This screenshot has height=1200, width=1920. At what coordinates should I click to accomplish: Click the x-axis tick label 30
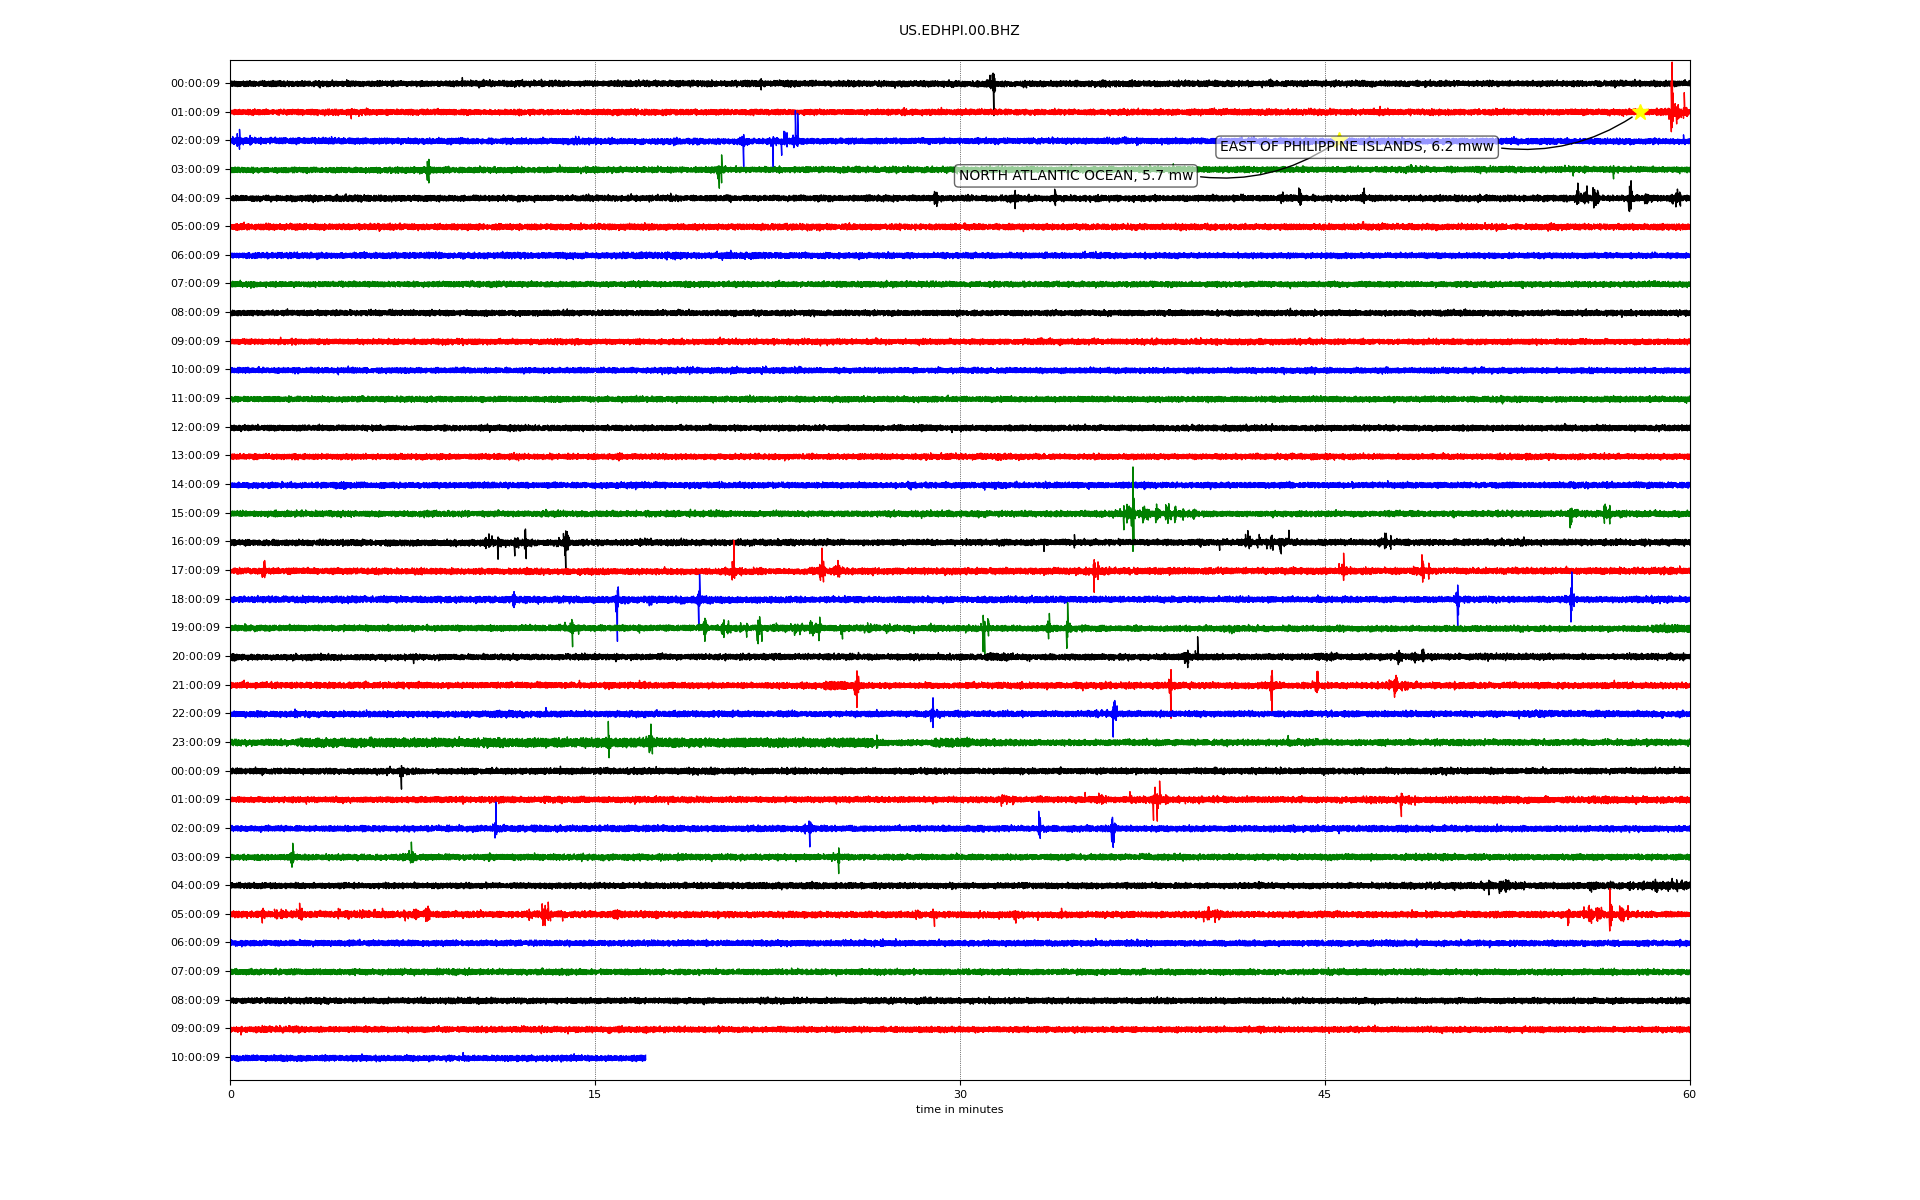[960, 1094]
